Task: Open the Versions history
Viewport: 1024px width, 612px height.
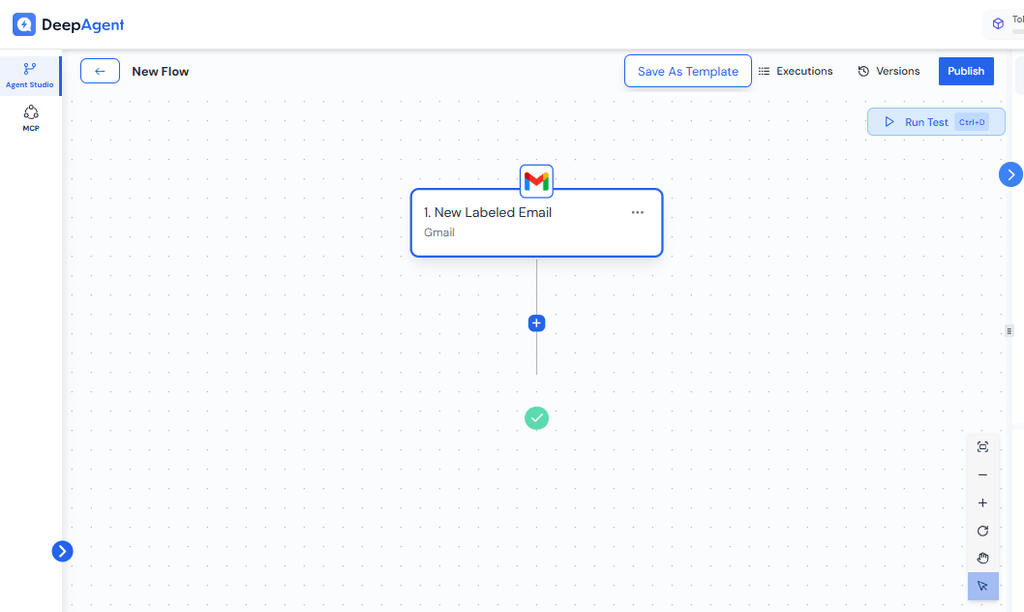Action: [x=889, y=71]
